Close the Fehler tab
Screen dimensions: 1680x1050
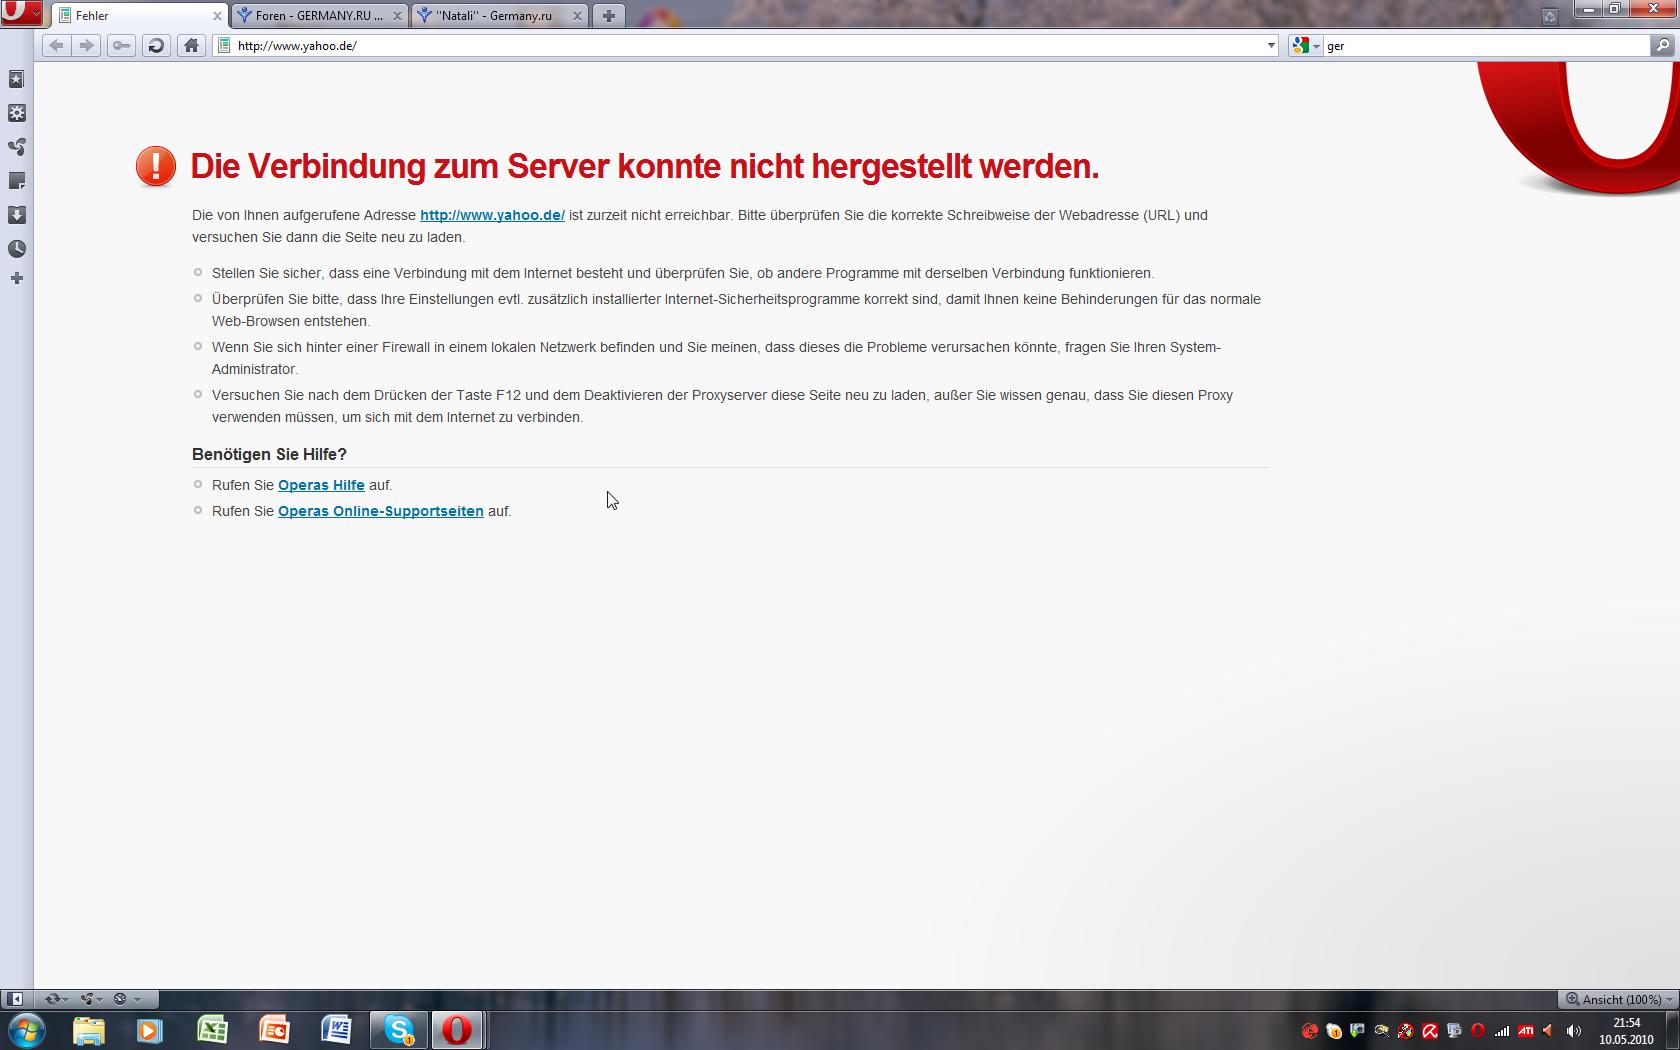(x=217, y=16)
